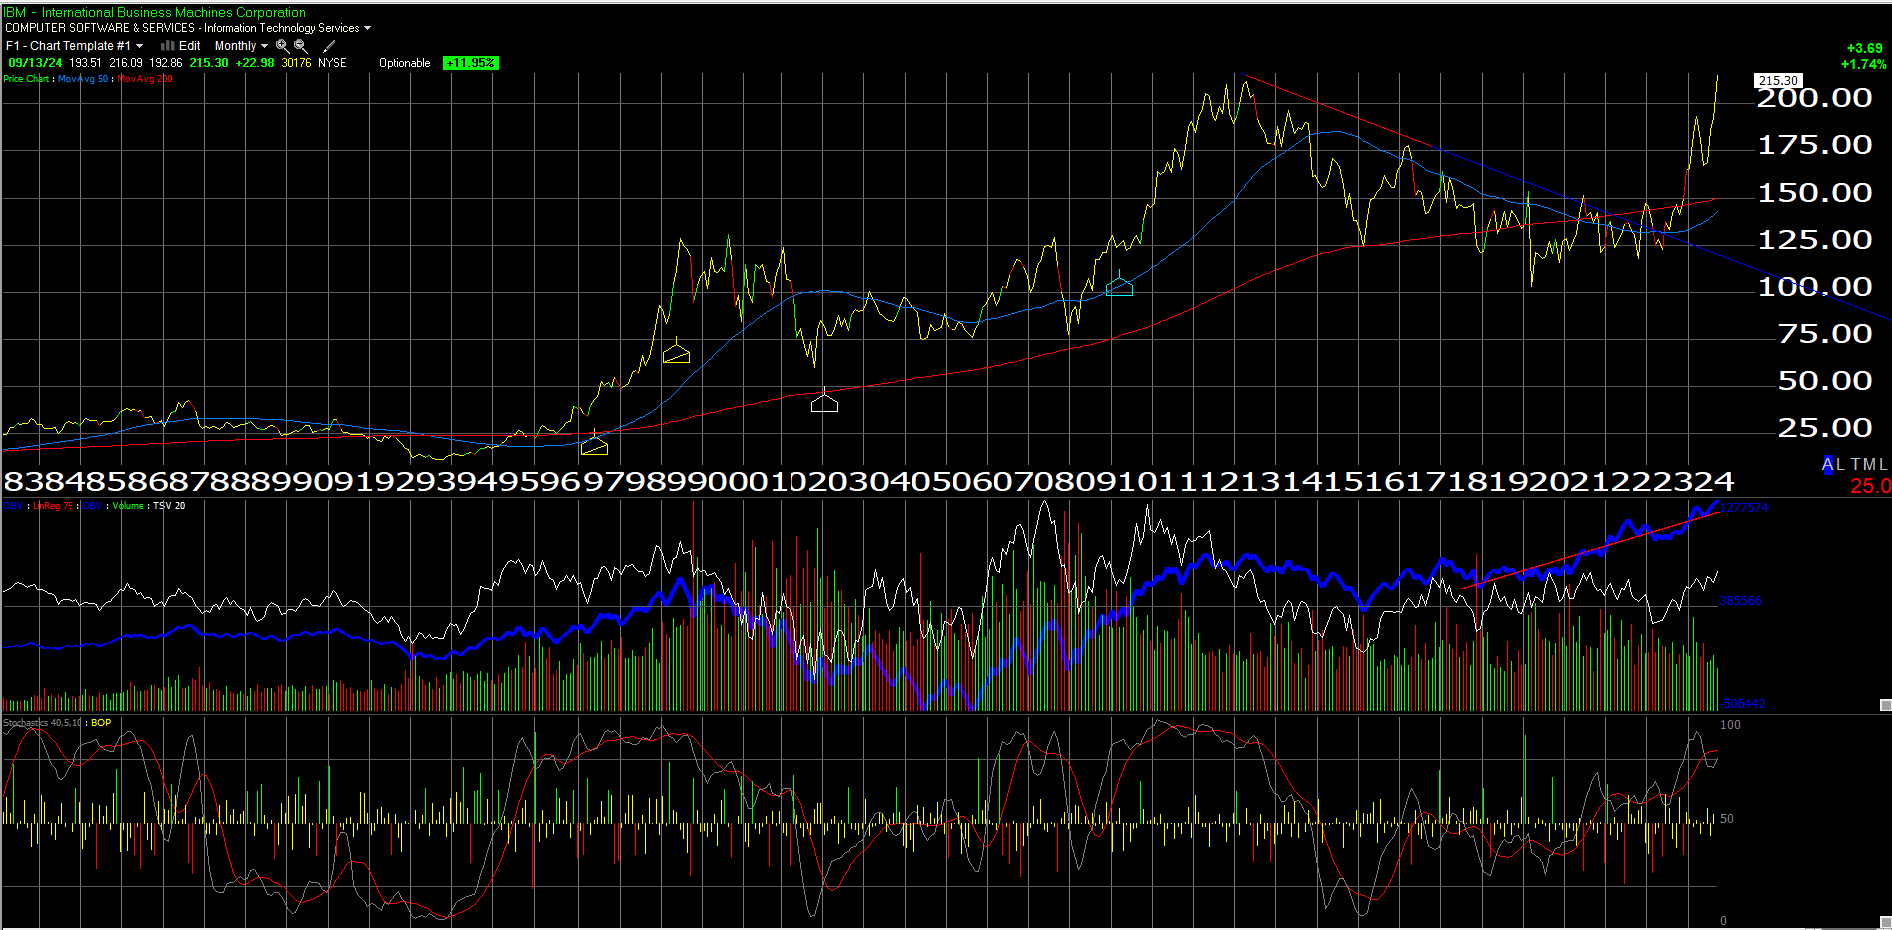Click the yellow BOP legend label
This screenshot has height=930, width=1892.
point(101,722)
